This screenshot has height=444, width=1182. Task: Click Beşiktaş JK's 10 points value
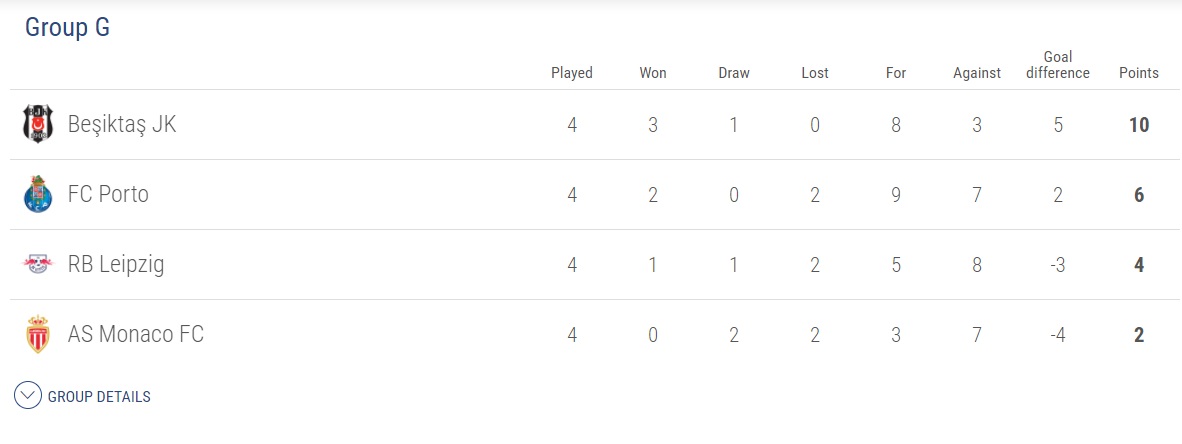(1139, 125)
